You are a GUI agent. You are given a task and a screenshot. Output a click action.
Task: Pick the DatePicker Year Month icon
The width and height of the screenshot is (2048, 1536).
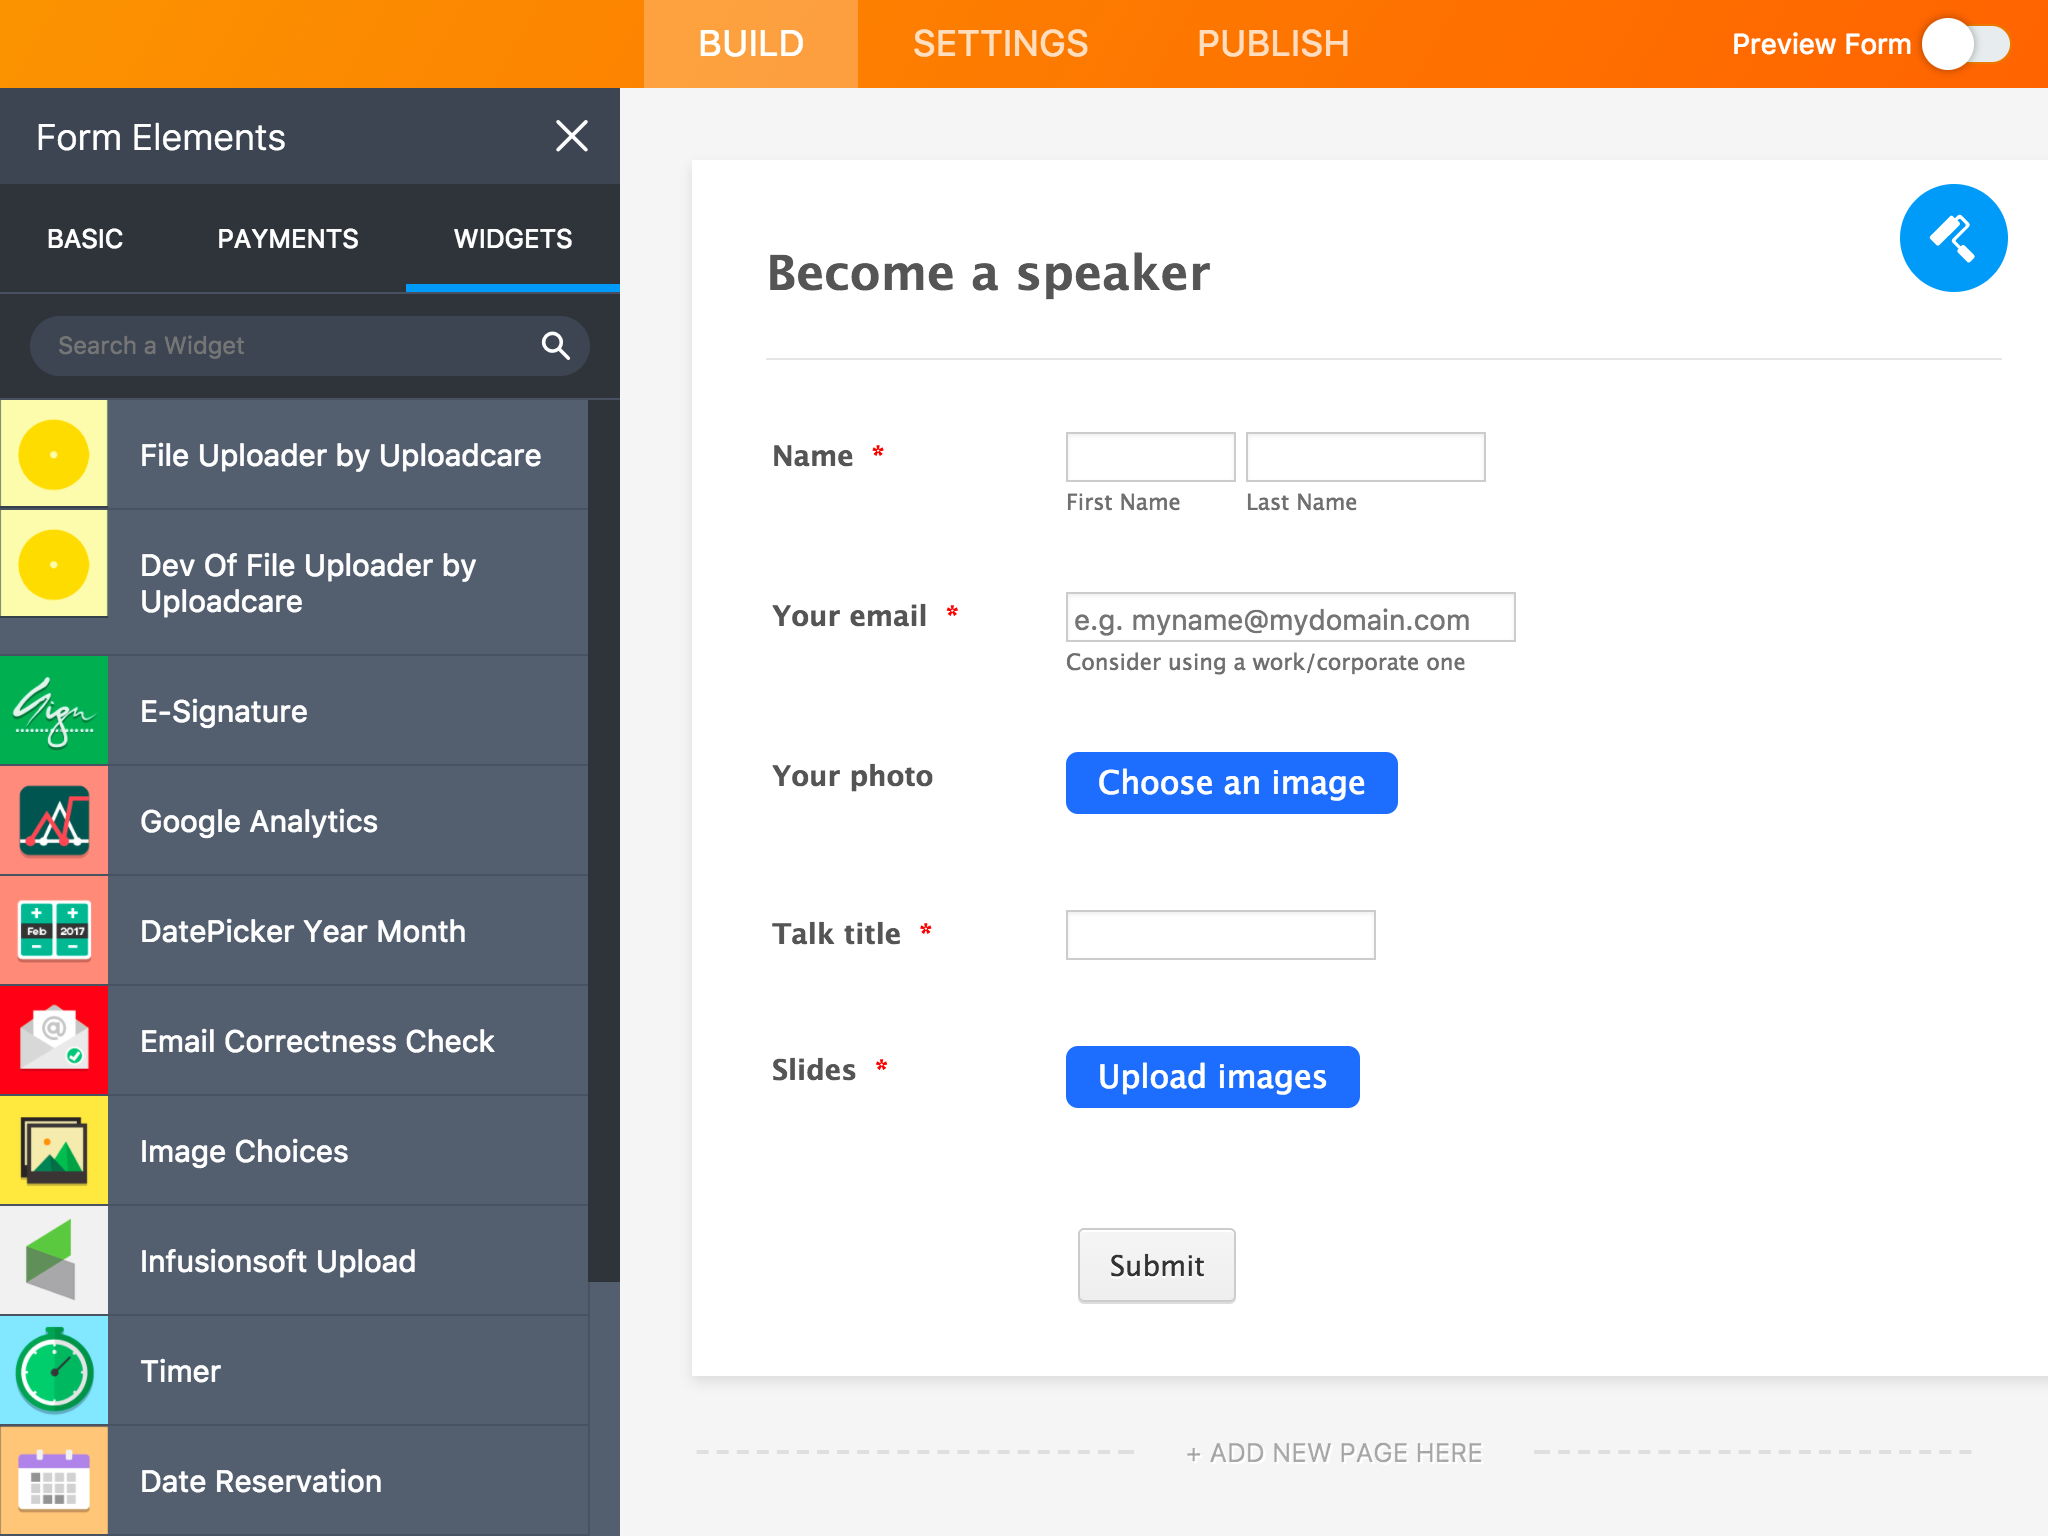[x=54, y=930]
